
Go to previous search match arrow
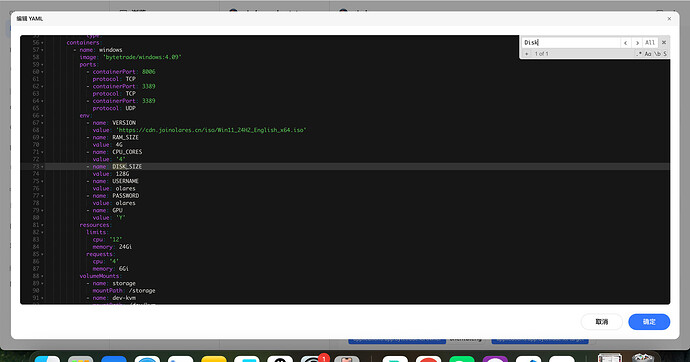[x=625, y=43]
